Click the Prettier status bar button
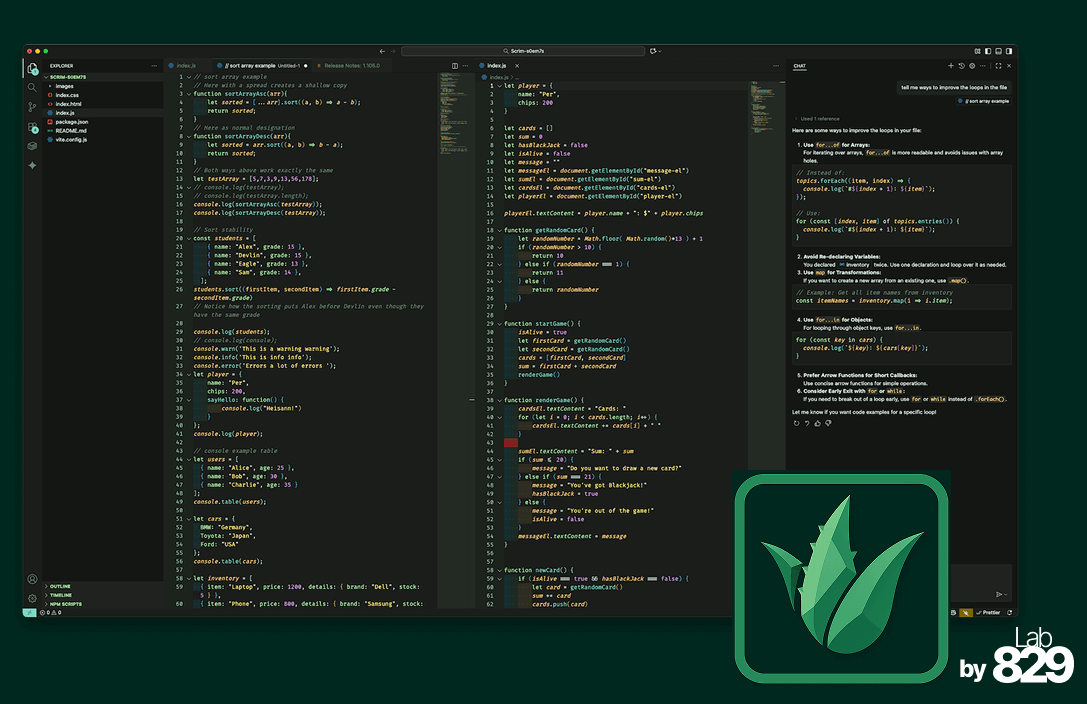 989,612
